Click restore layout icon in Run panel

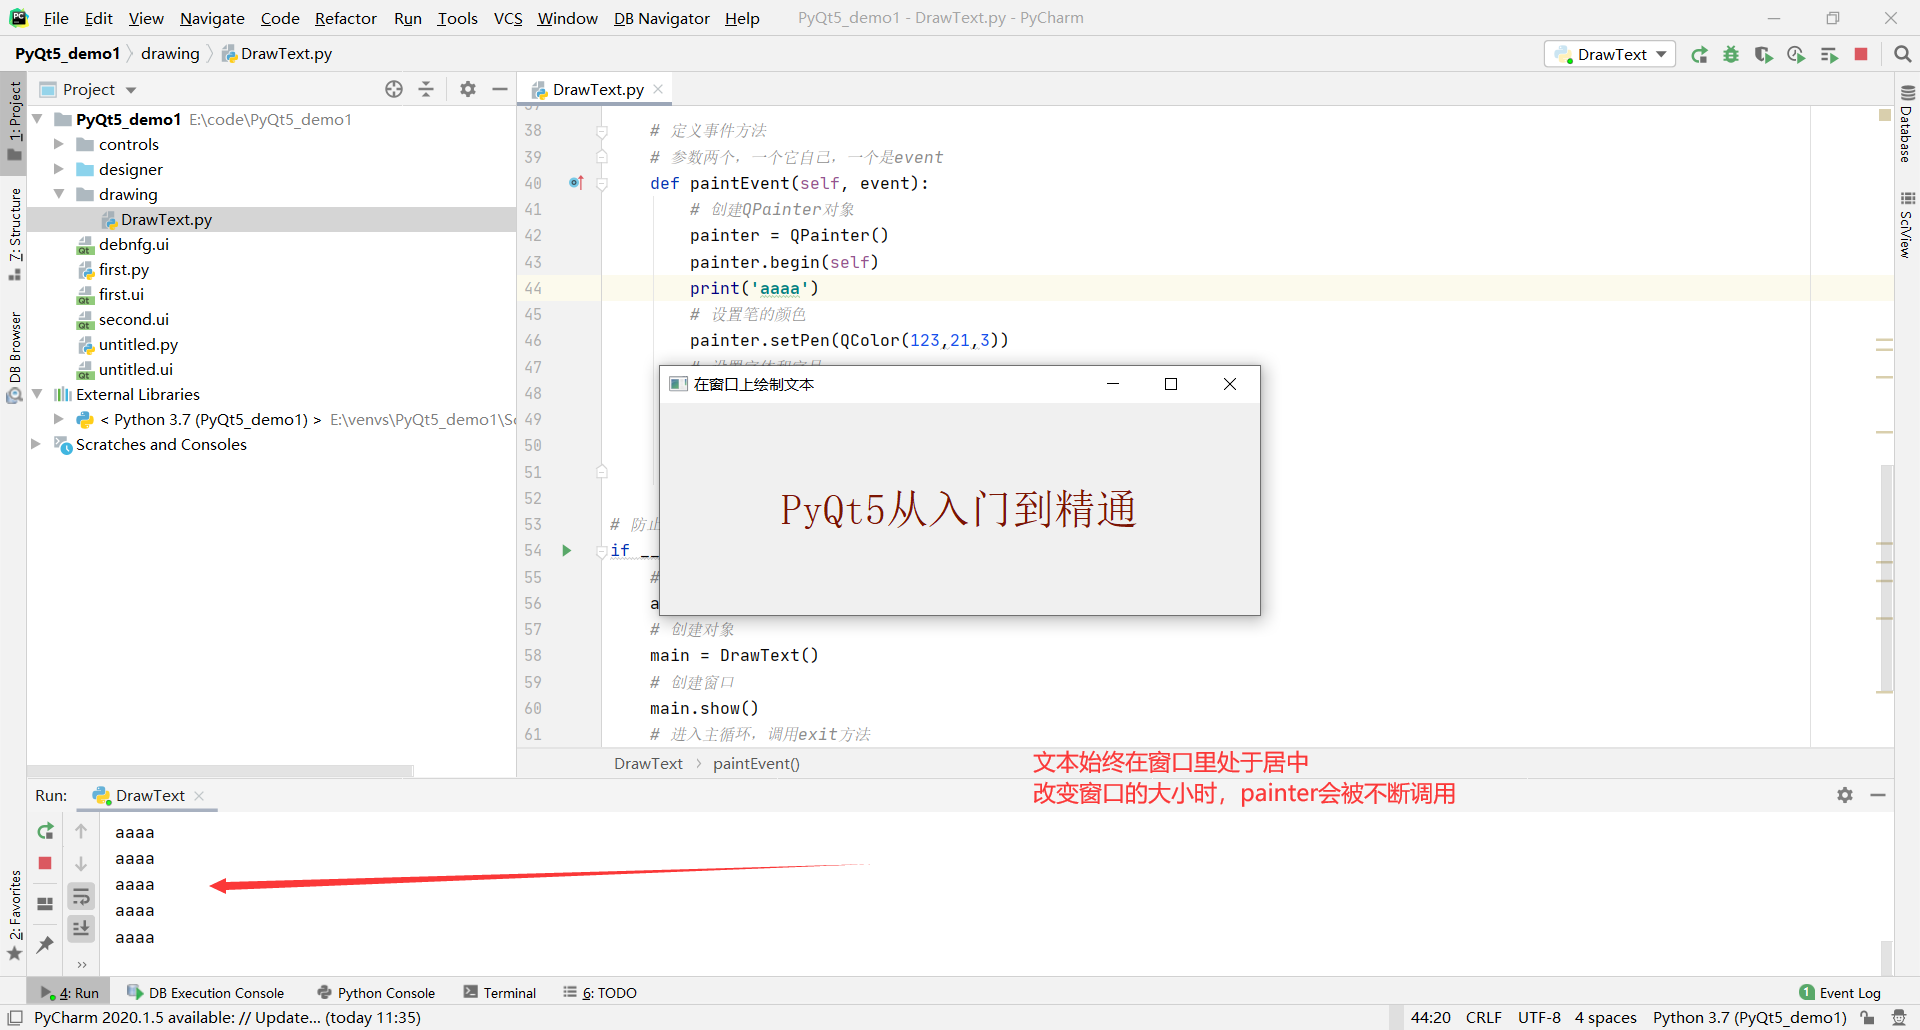[45, 904]
